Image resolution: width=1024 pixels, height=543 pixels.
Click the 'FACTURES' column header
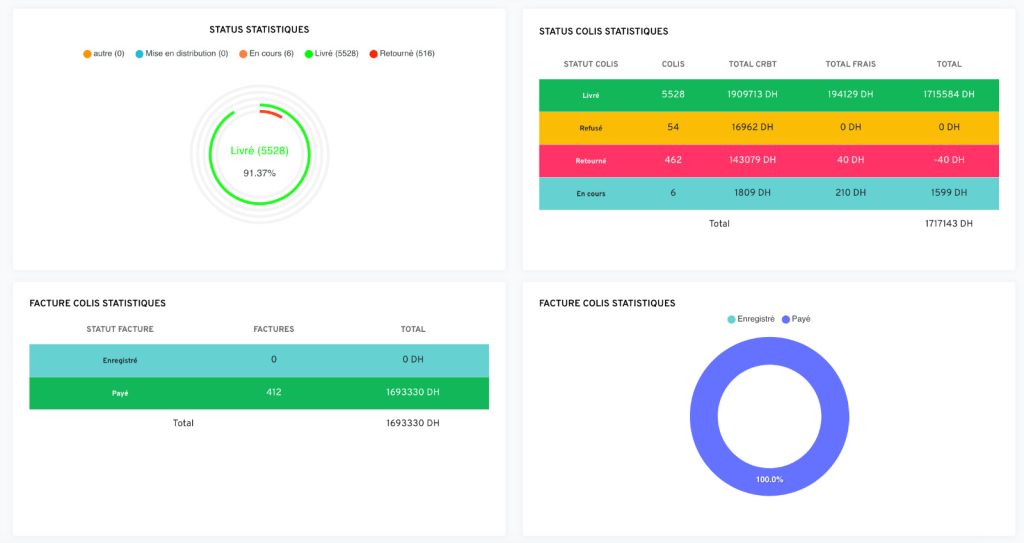[x=274, y=329]
